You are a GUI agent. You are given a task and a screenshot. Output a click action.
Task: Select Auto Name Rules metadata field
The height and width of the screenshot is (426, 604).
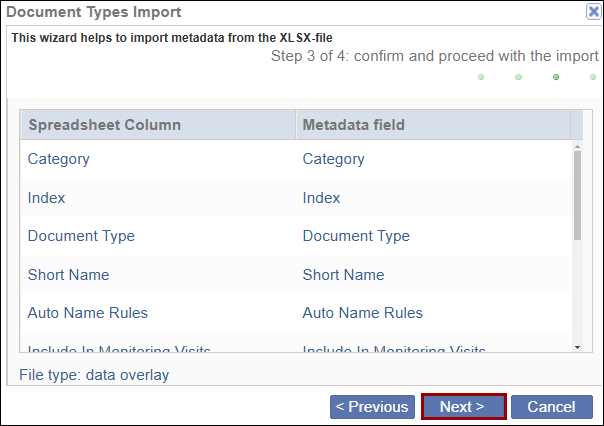362,313
